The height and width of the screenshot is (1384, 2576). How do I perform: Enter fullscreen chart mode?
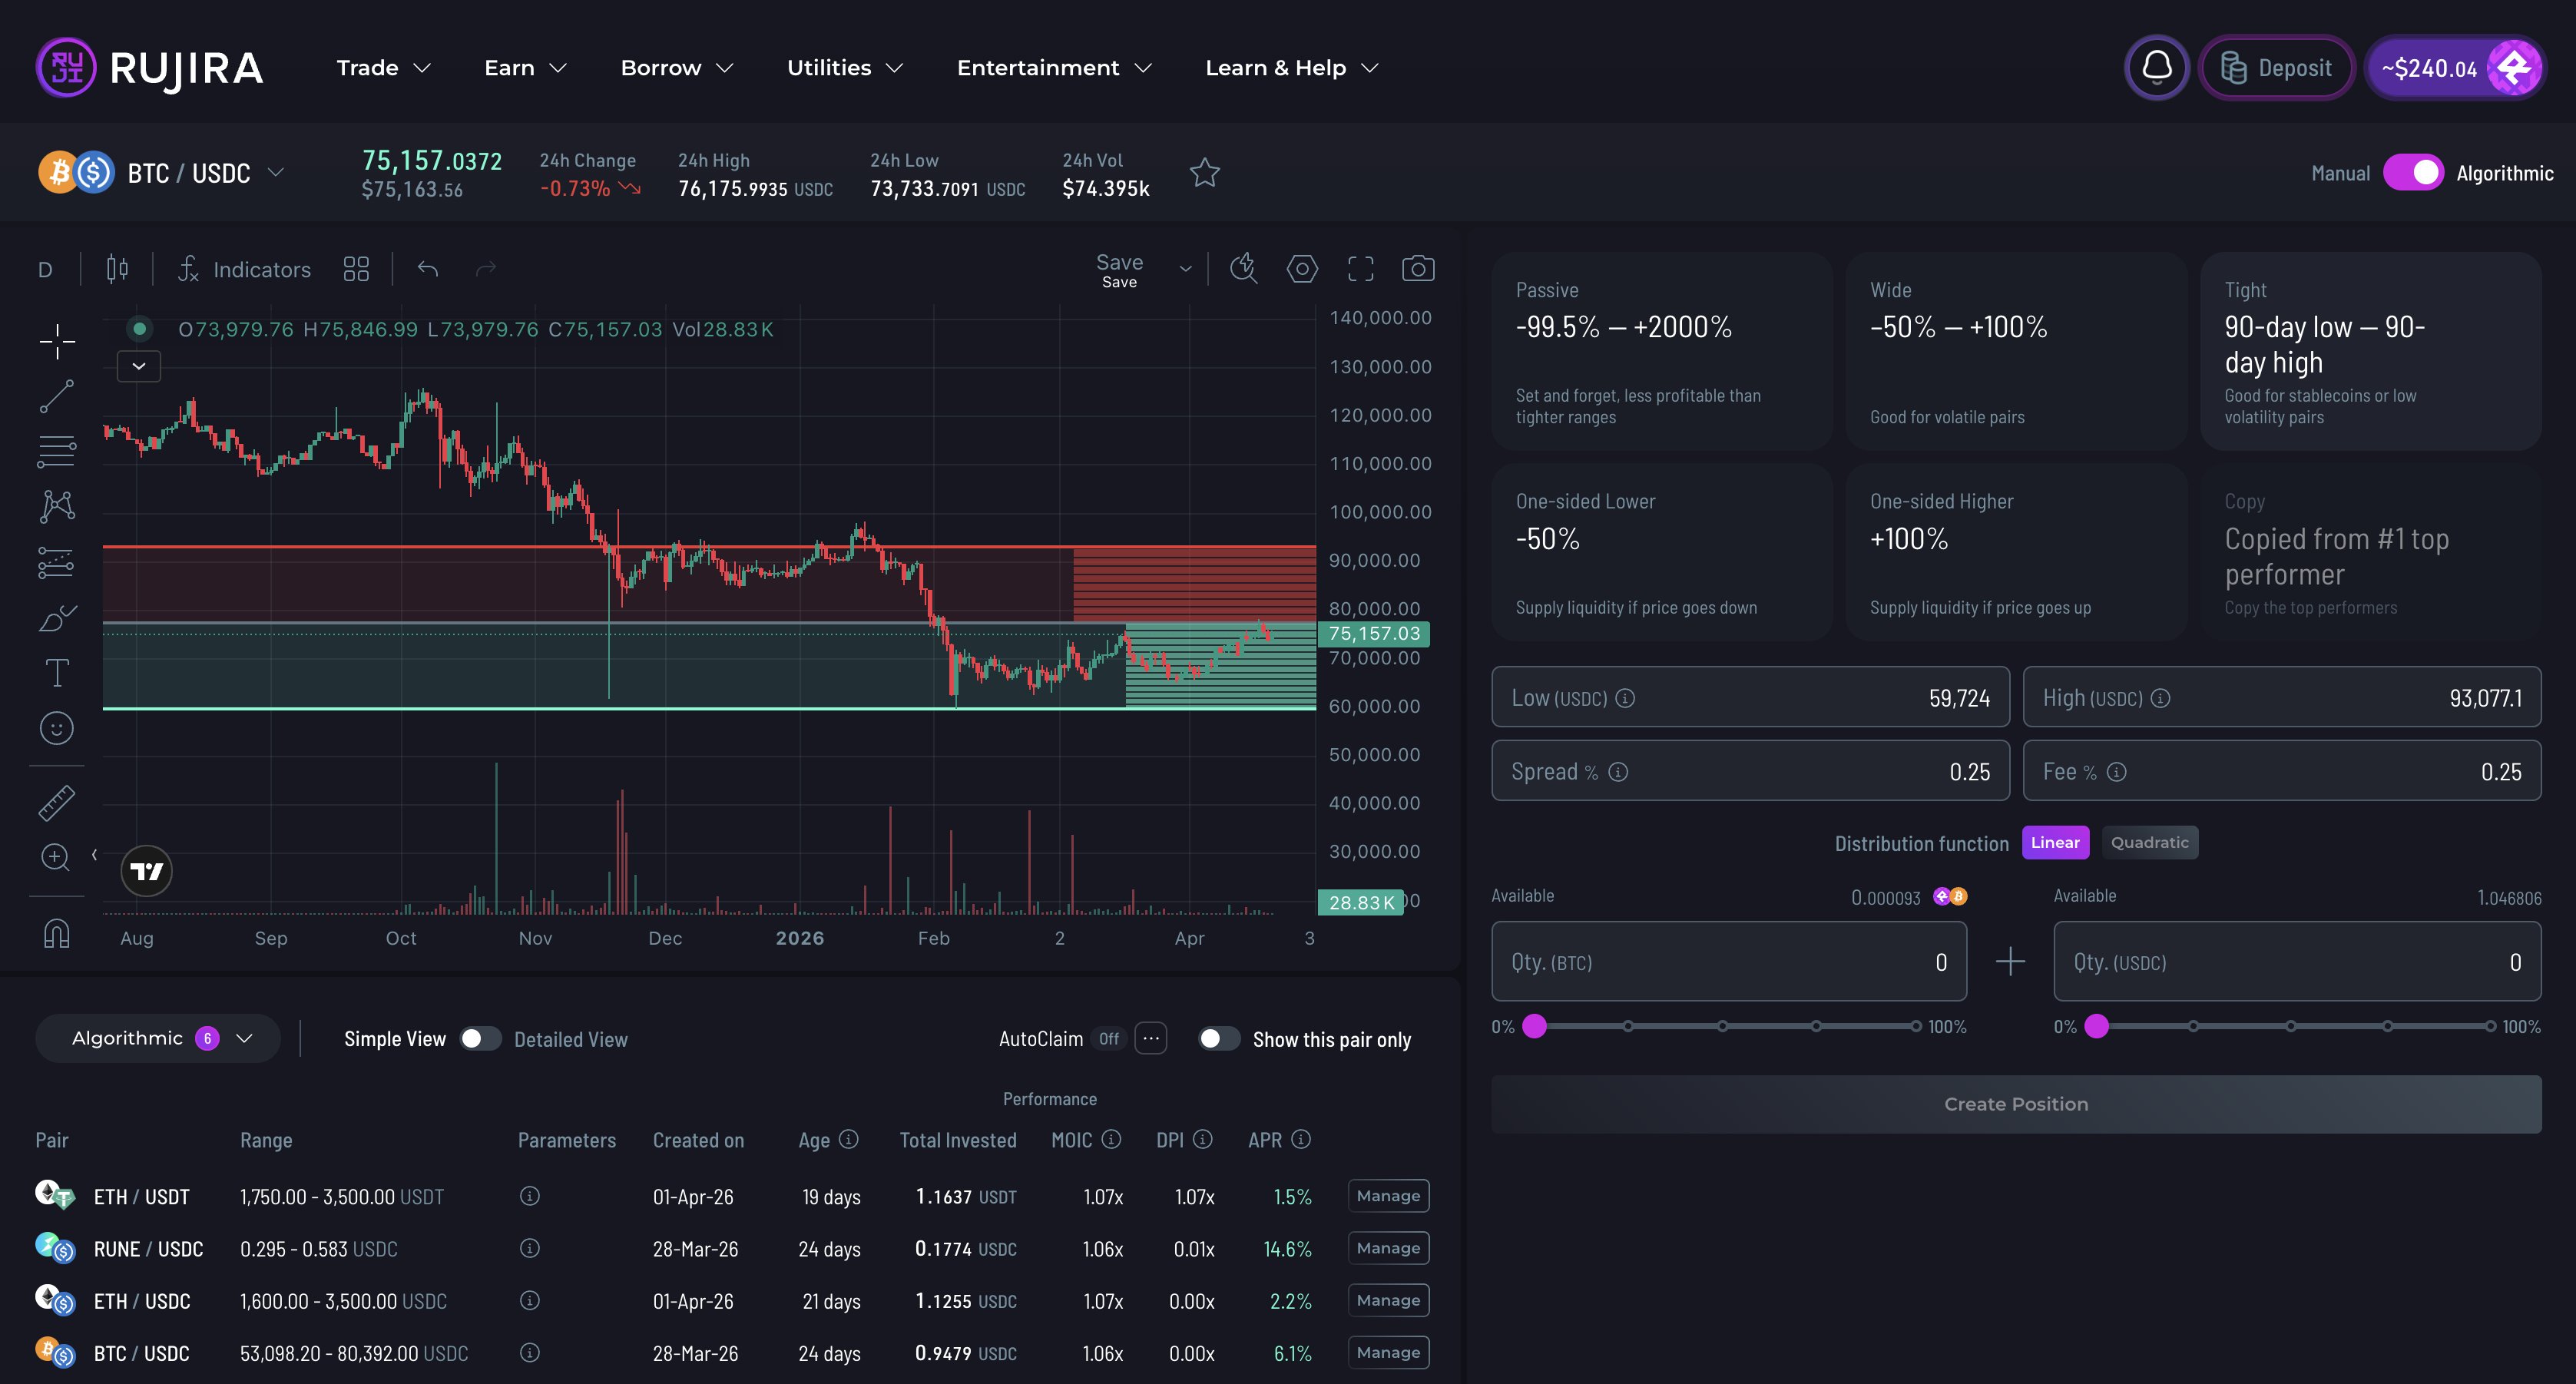[1360, 268]
